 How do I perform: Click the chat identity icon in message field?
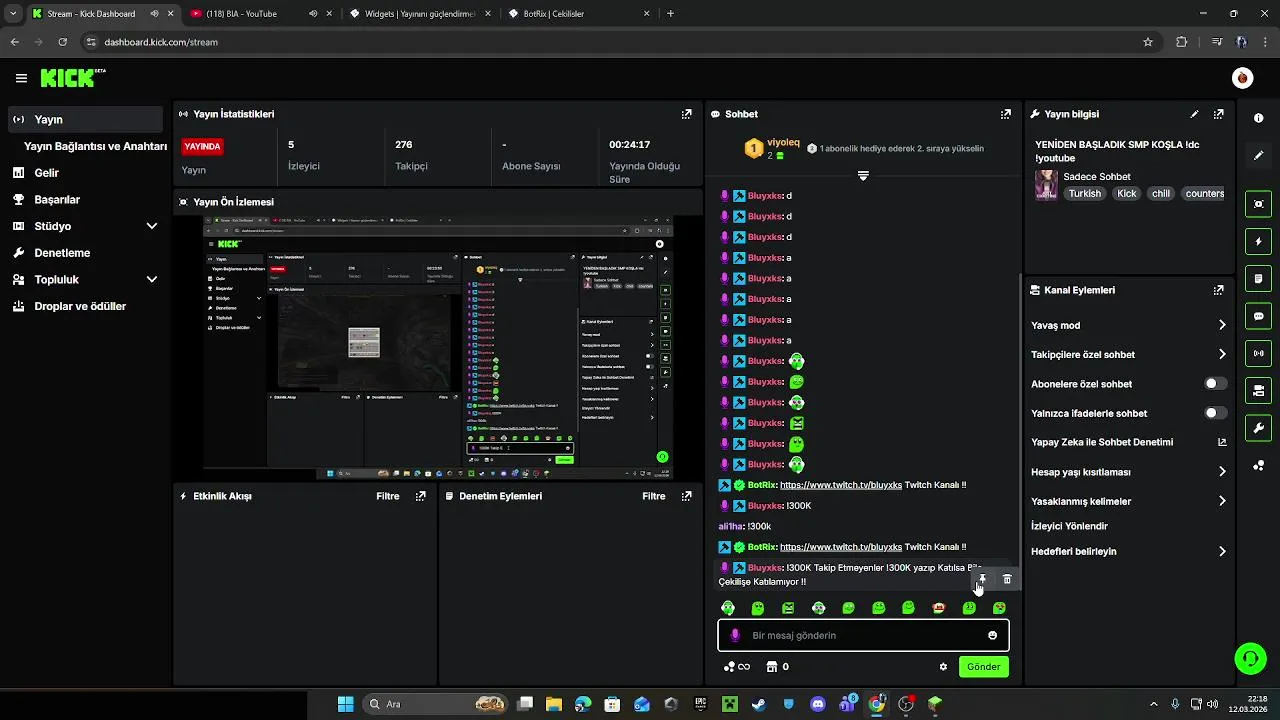coord(735,635)
